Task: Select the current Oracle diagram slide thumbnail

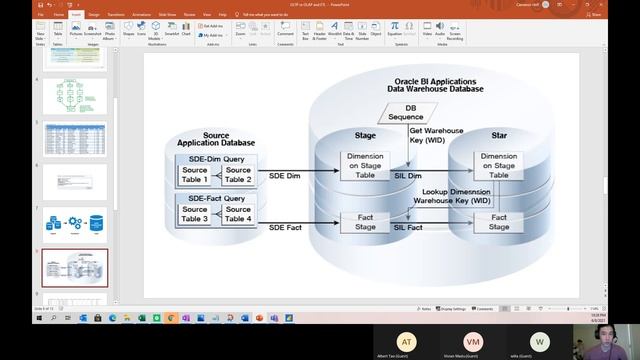Action: tap(75, 268)
